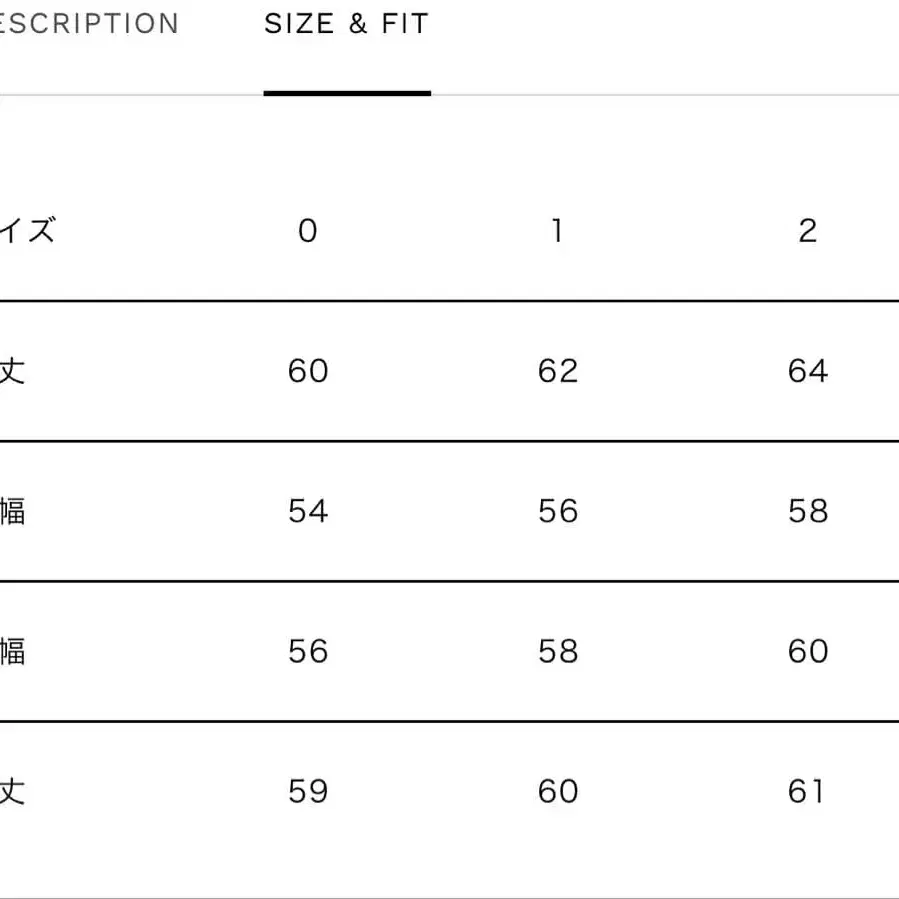
Task: Click the size 1 column header
Action: point(557,231)
